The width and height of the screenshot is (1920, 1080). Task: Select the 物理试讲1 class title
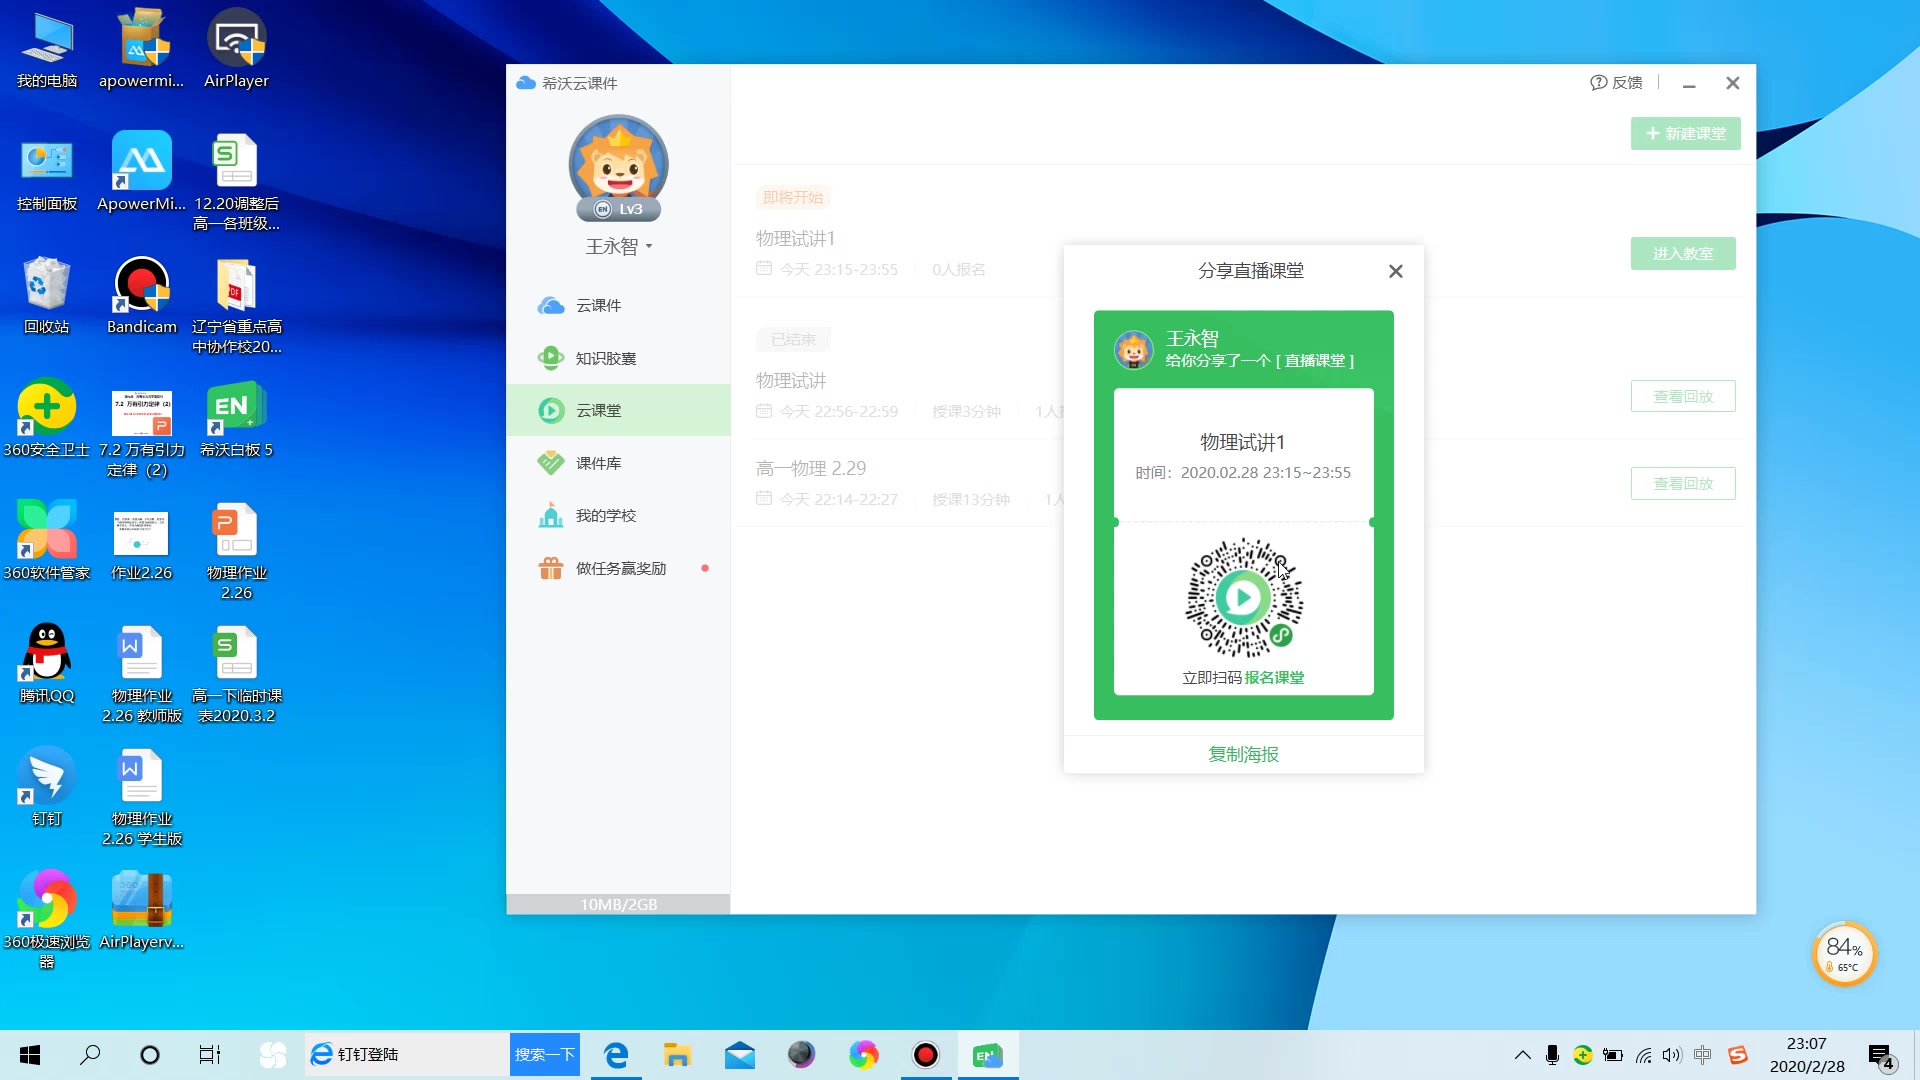point(795,238)
